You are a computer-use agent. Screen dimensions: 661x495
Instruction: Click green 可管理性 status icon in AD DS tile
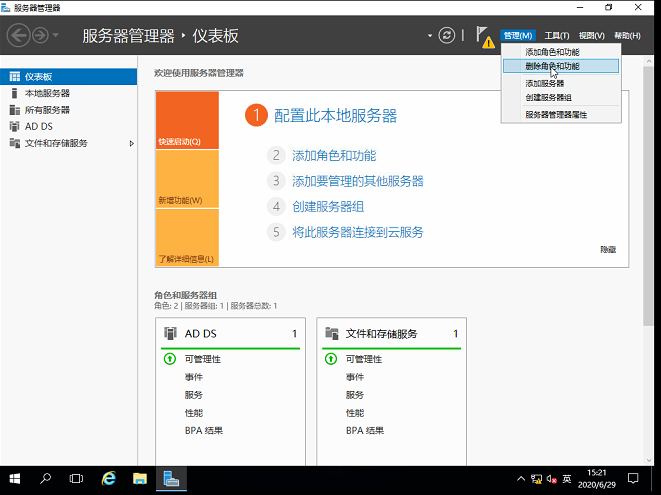coord(170,359)
